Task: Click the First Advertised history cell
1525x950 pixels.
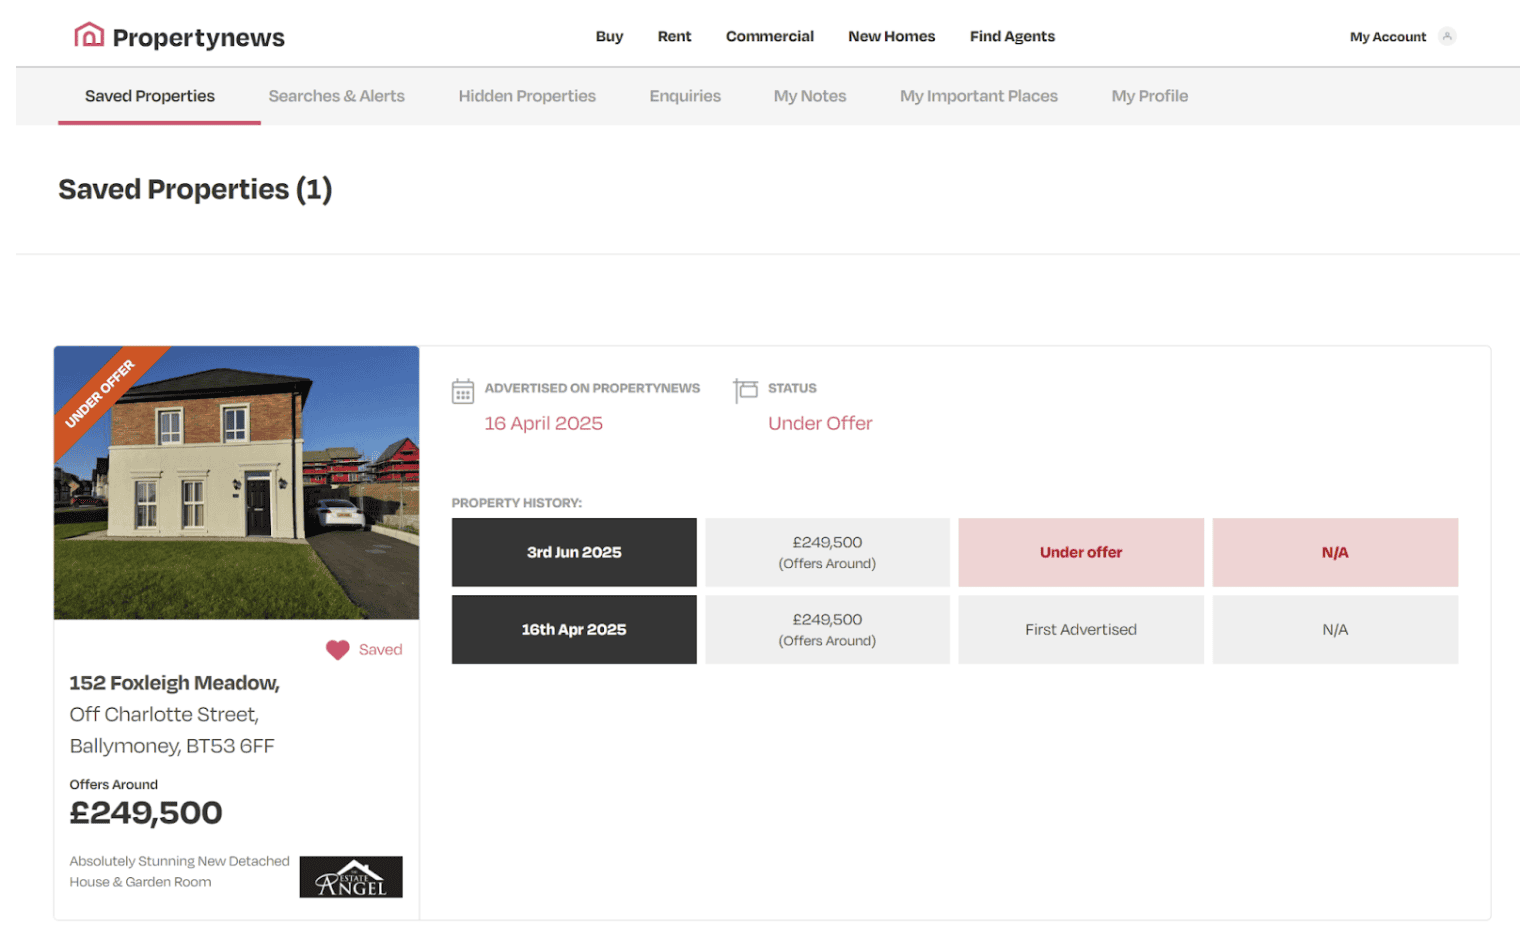Action: click(1081, 630)
